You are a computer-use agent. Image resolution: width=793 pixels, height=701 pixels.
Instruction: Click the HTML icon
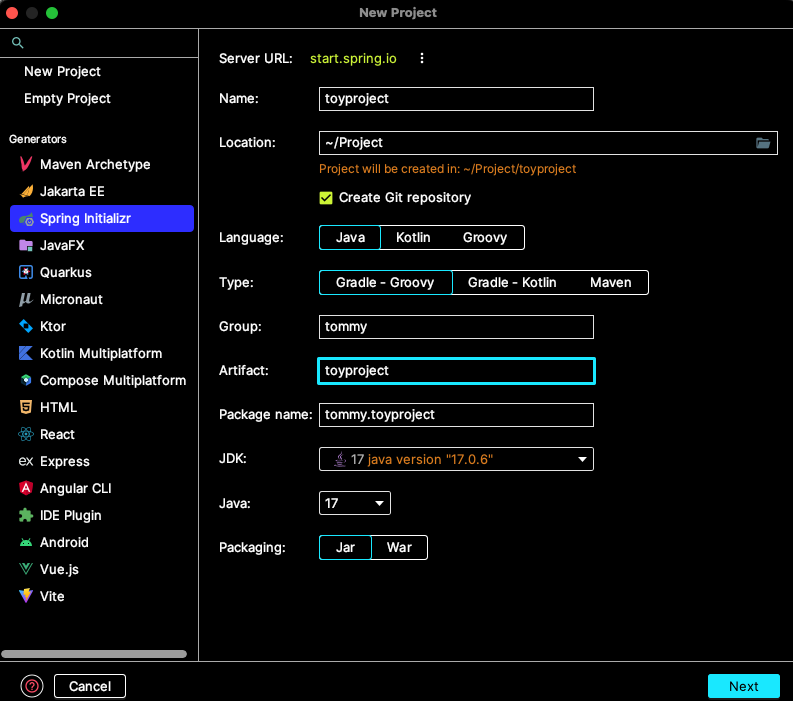click(x=26, y=407)
